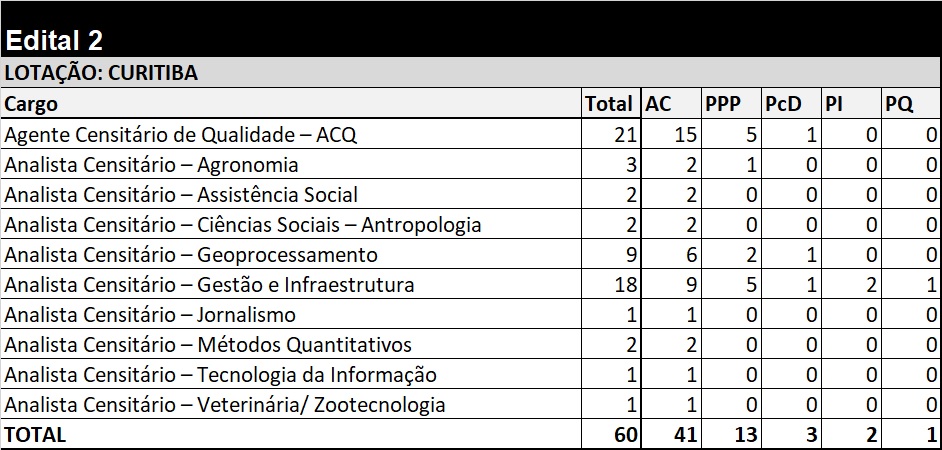The height and width of the screenshot is (450, 942).
Task: Click the AC column header
Action: tap(671, 103)
